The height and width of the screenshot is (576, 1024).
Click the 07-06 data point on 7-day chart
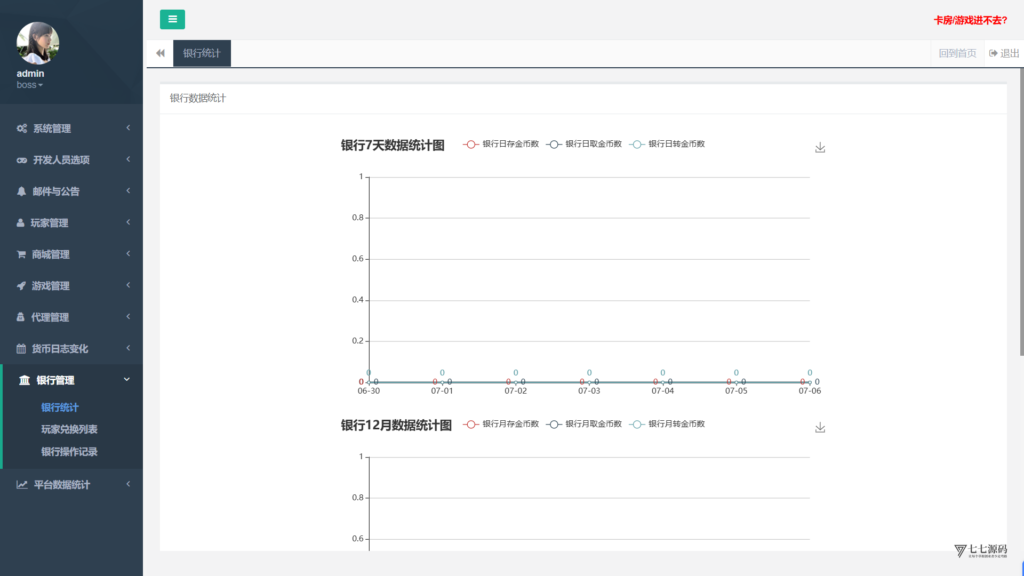(x=810, y=382)
